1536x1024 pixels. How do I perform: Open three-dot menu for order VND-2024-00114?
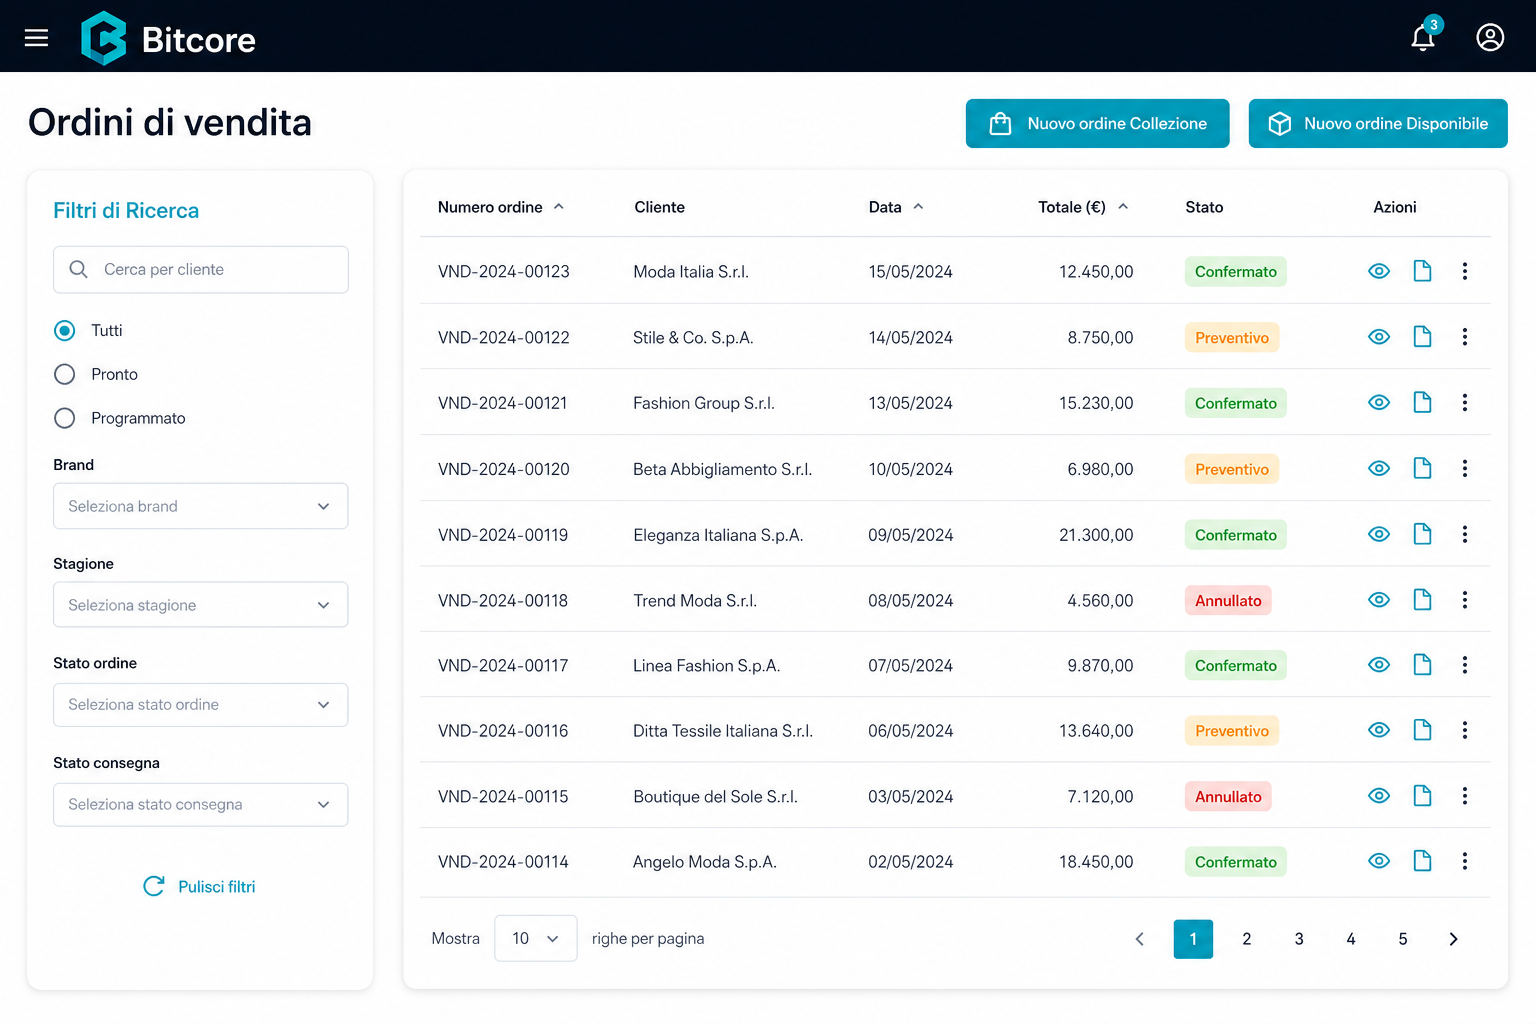pyautogui.click(x=1465, y=861)
